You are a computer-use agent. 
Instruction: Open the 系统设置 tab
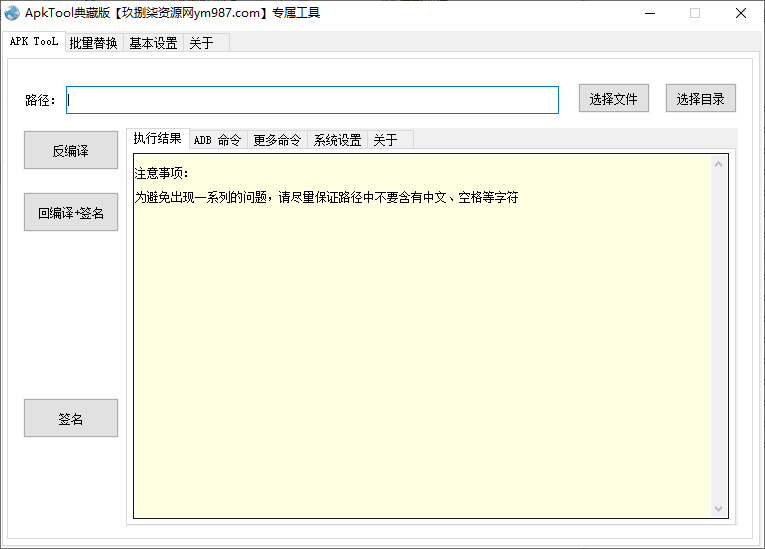[x=337, y=140]
